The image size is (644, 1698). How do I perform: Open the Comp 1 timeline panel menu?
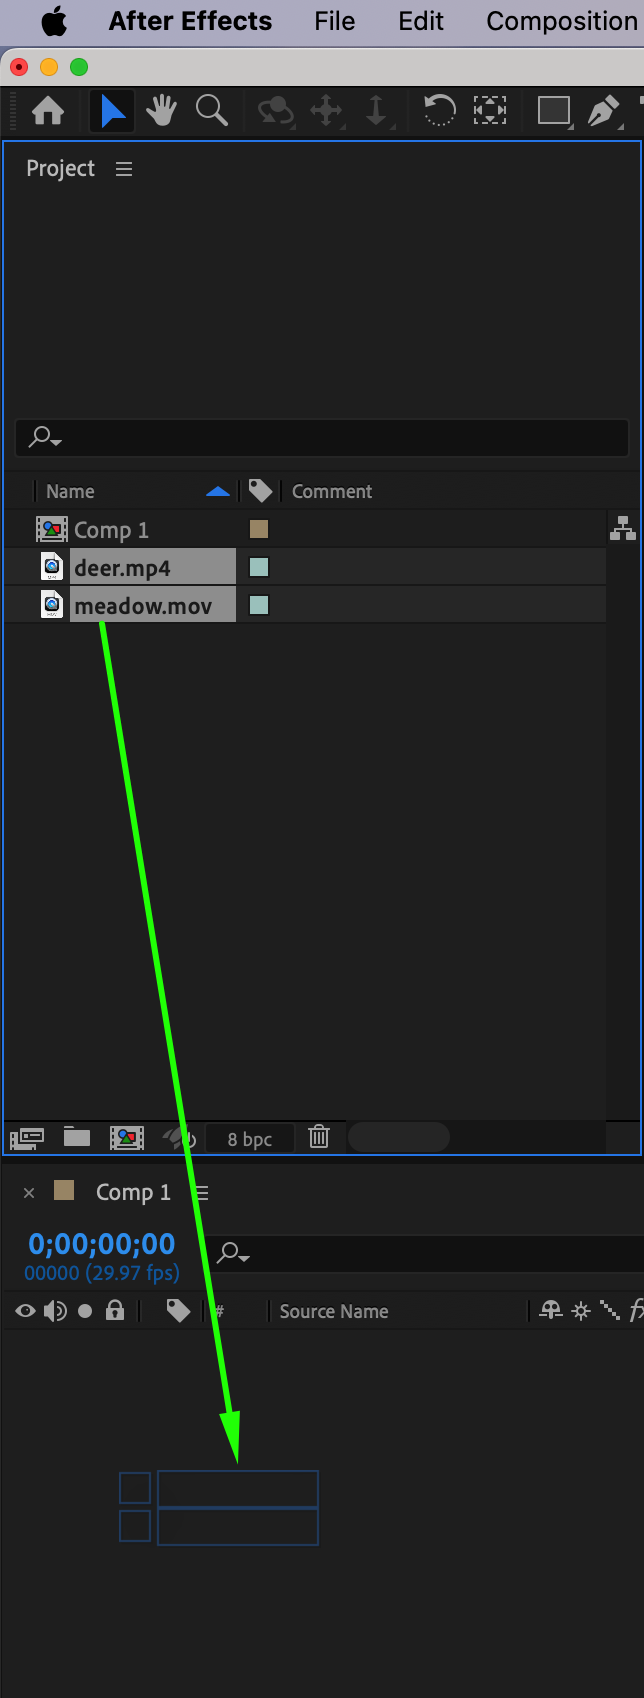(x=202, y=1193)
